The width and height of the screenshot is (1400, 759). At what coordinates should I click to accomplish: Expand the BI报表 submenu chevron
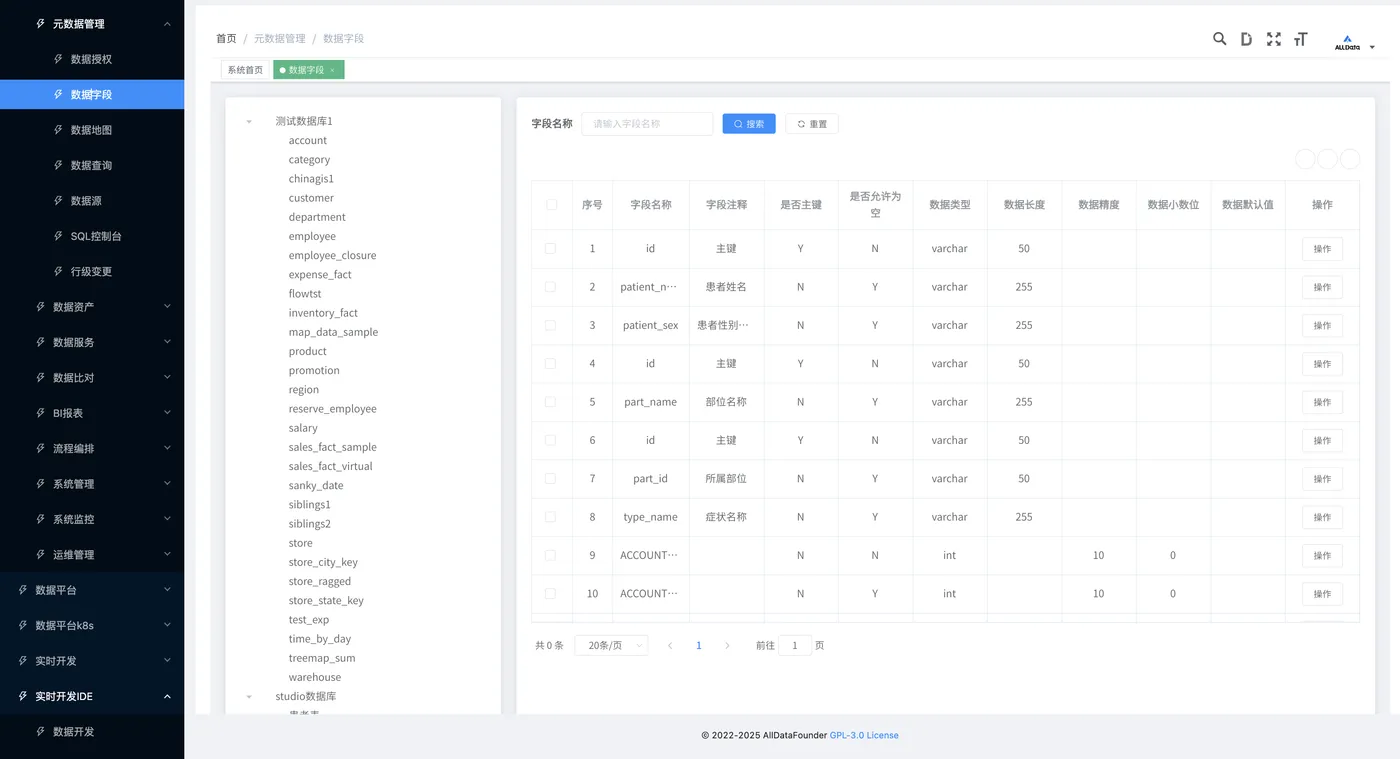point(167,413)
